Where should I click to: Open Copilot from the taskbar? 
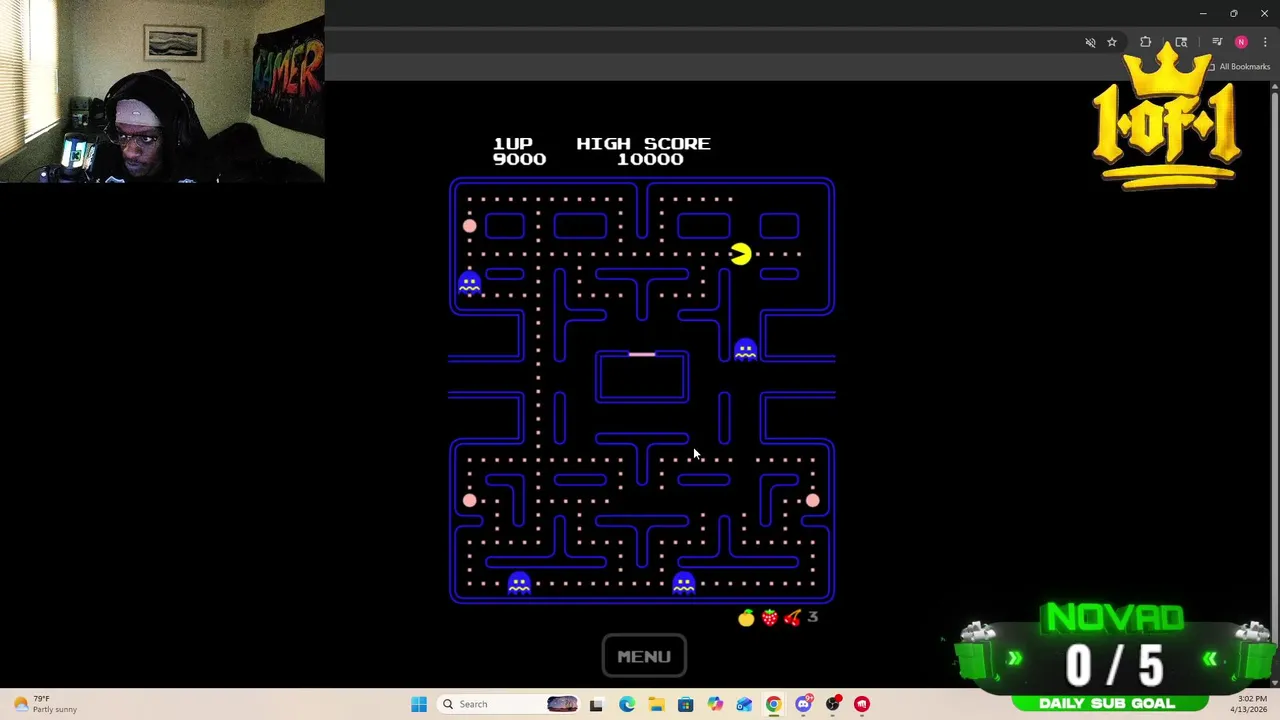(715, 704)
